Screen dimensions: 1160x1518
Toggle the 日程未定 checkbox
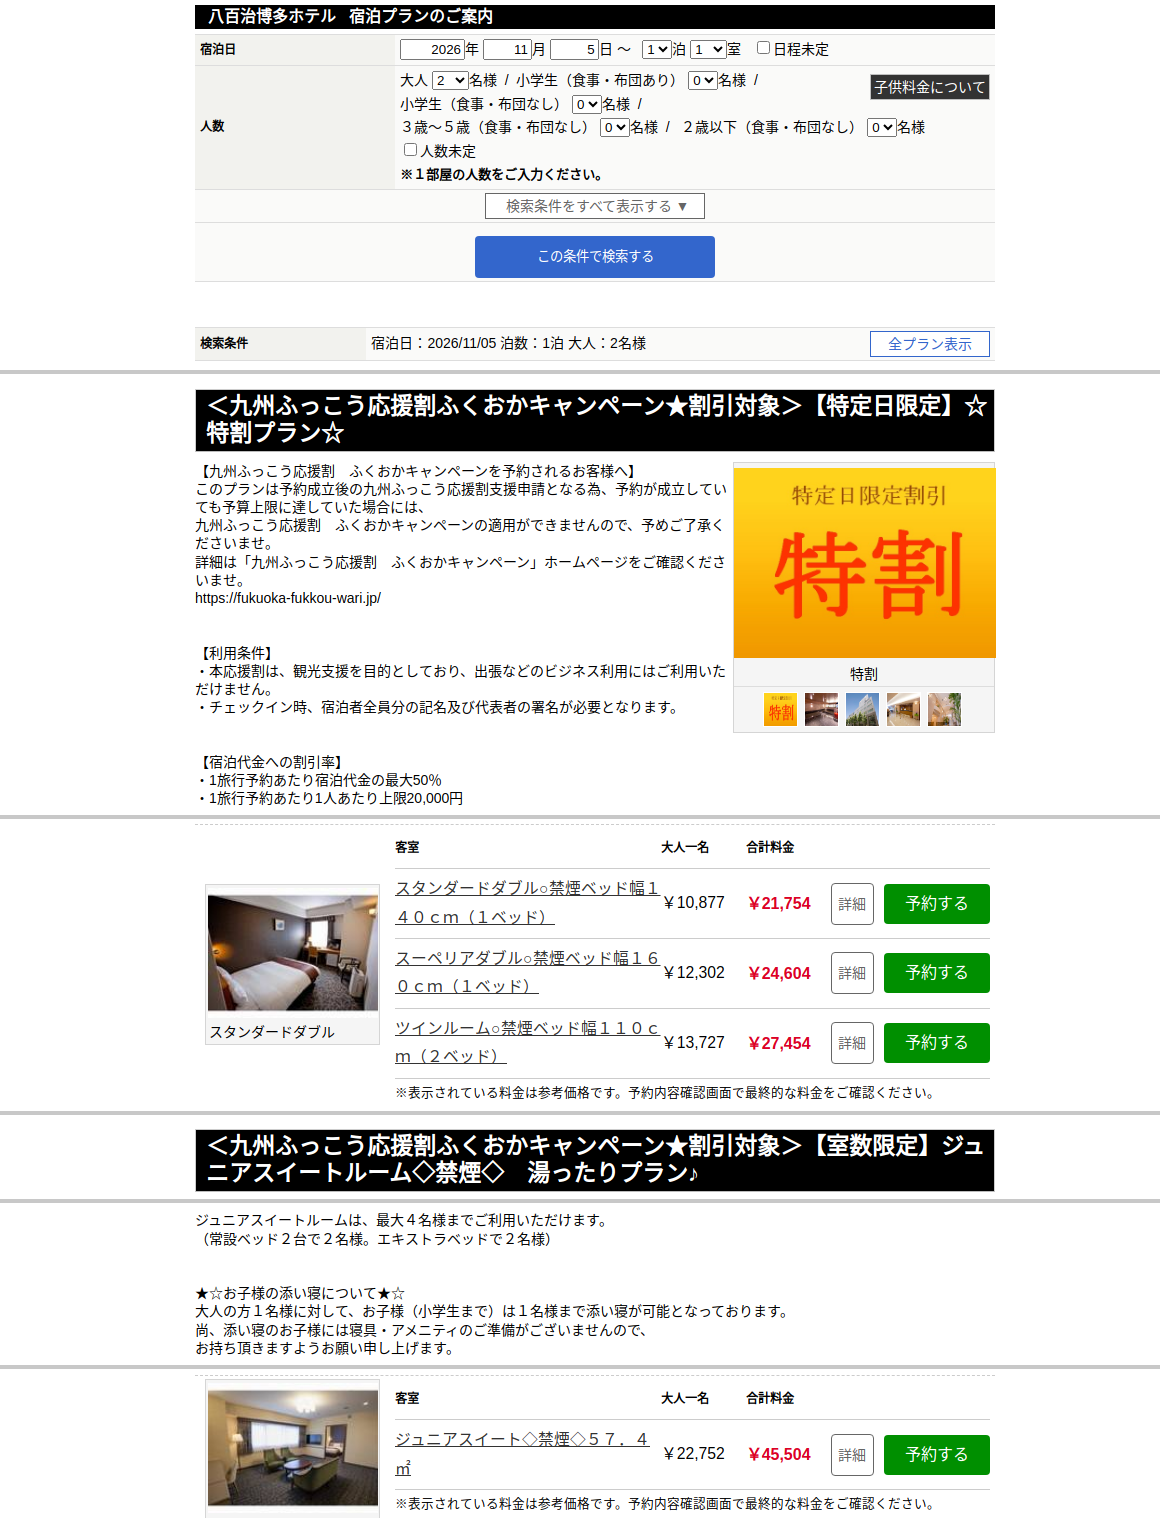763,47
